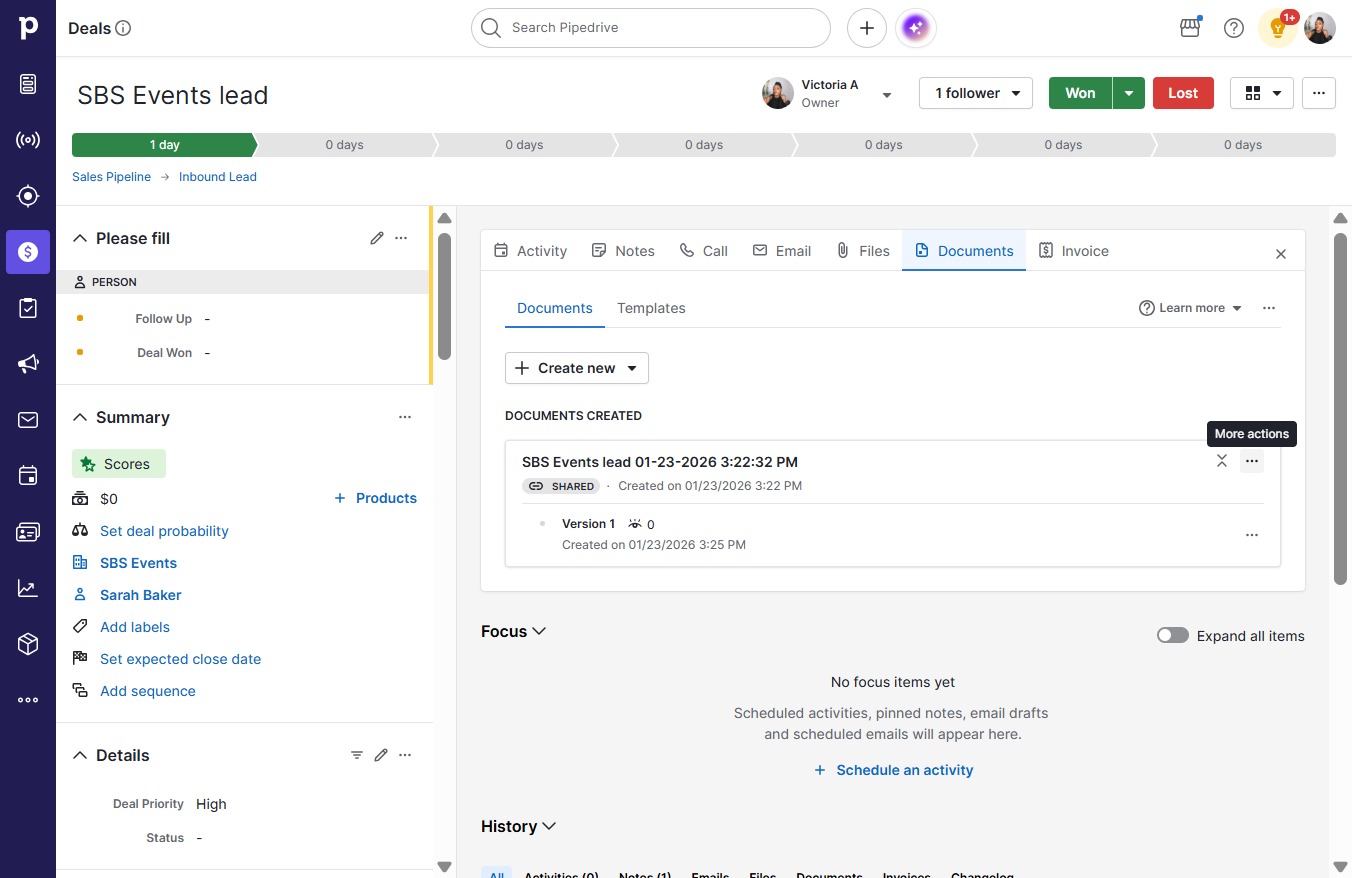
Task: Click the left panel scrollbar thumb
Action: point(445,297)
